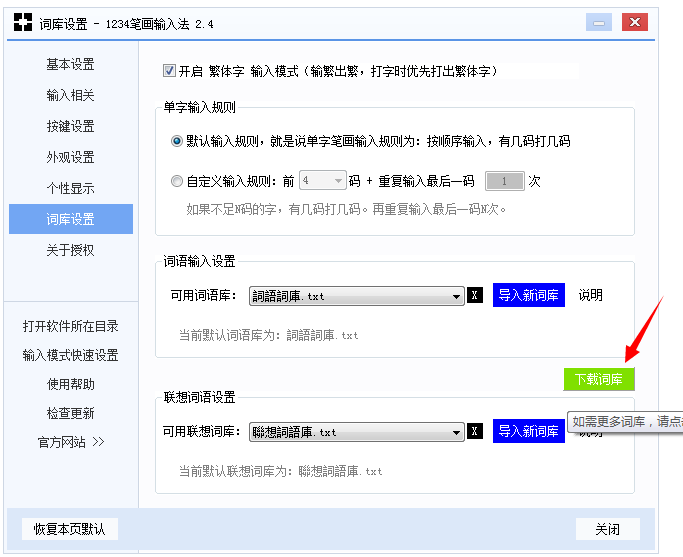Screen dimensions: 683x557
Task: Switch to the 基本设置 tab
Action: pos(70,65)
